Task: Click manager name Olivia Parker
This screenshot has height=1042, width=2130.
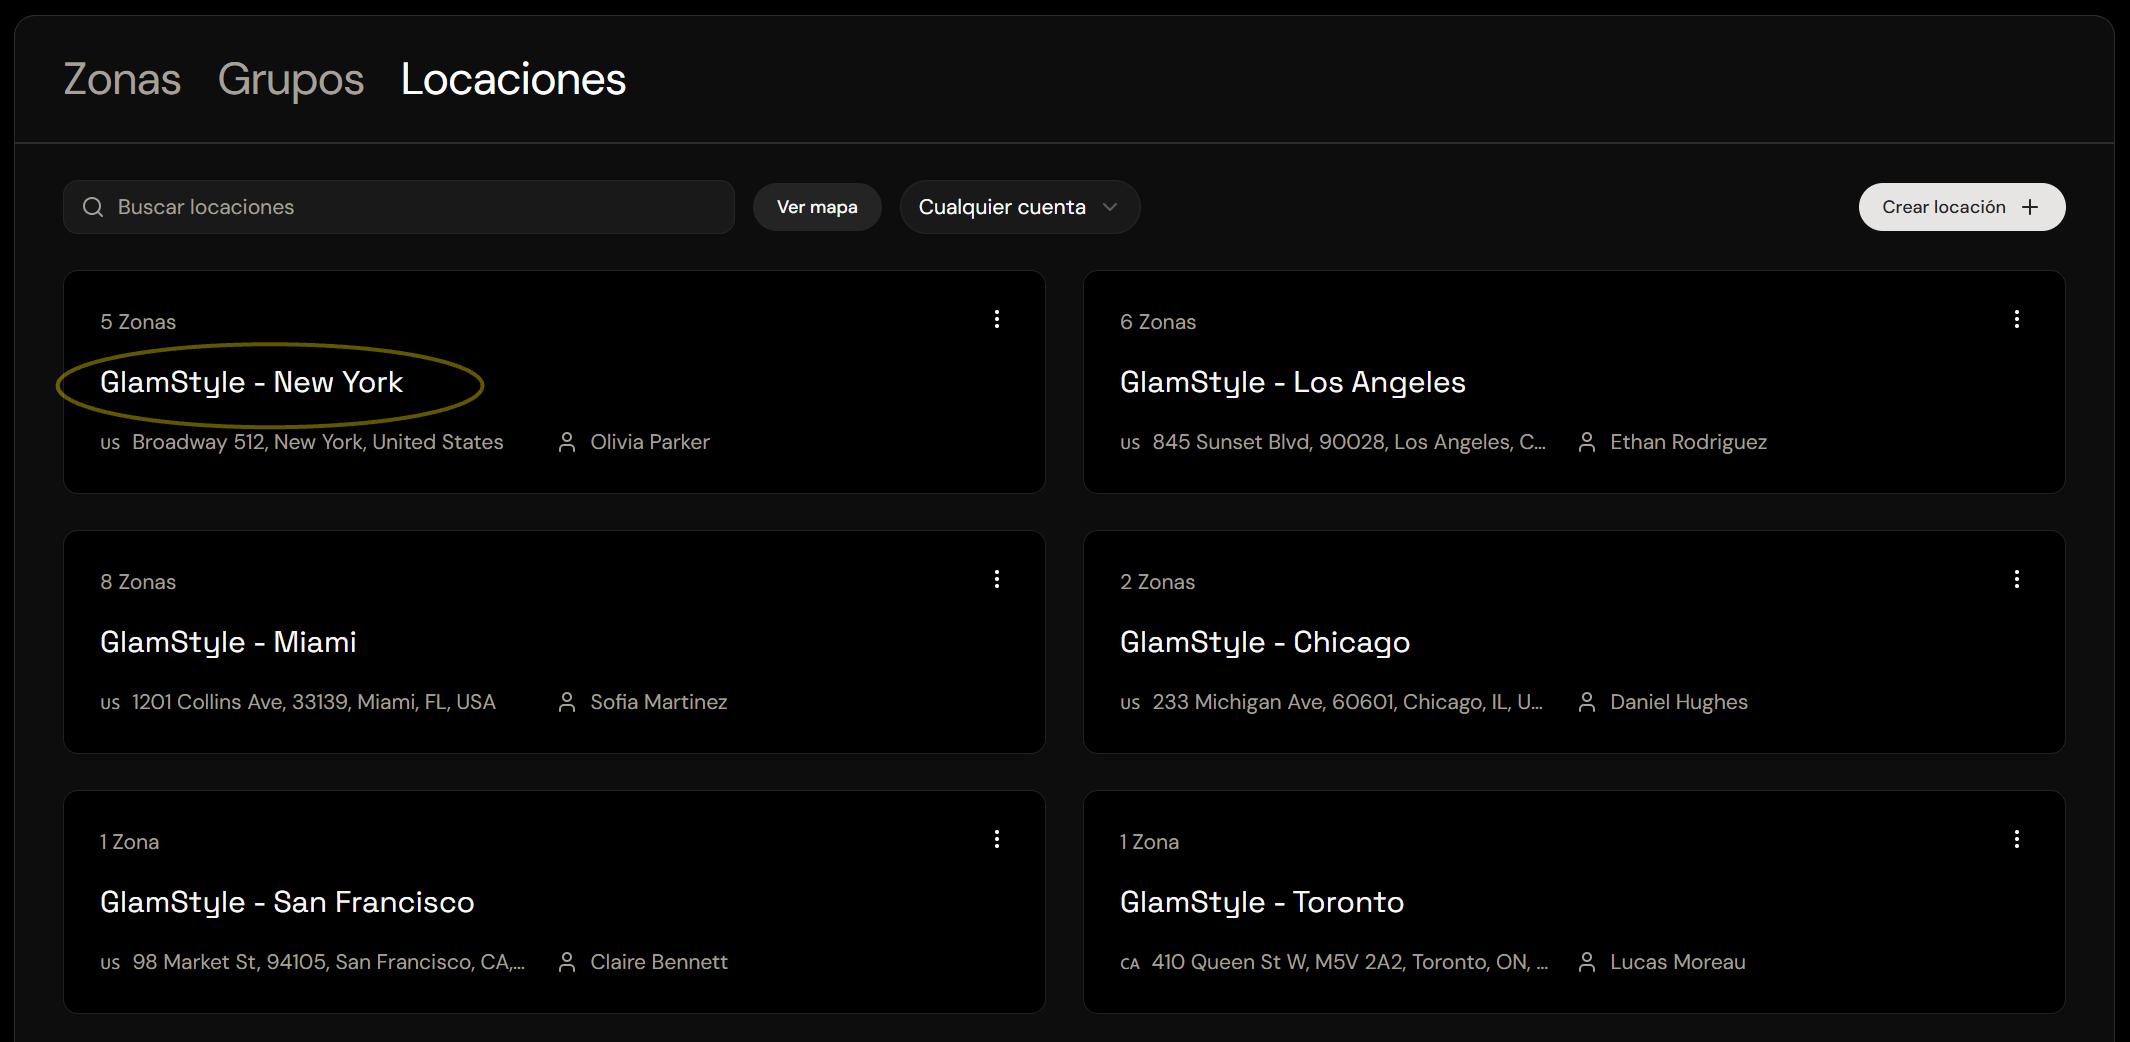Action: coord(650,442)
